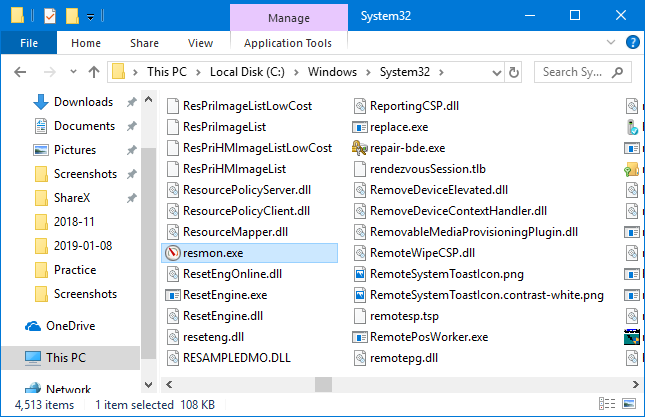This screenshot has width=645, height=417.
Task: Unpin Pictures using its pin icon
Action: click(132, 150)
